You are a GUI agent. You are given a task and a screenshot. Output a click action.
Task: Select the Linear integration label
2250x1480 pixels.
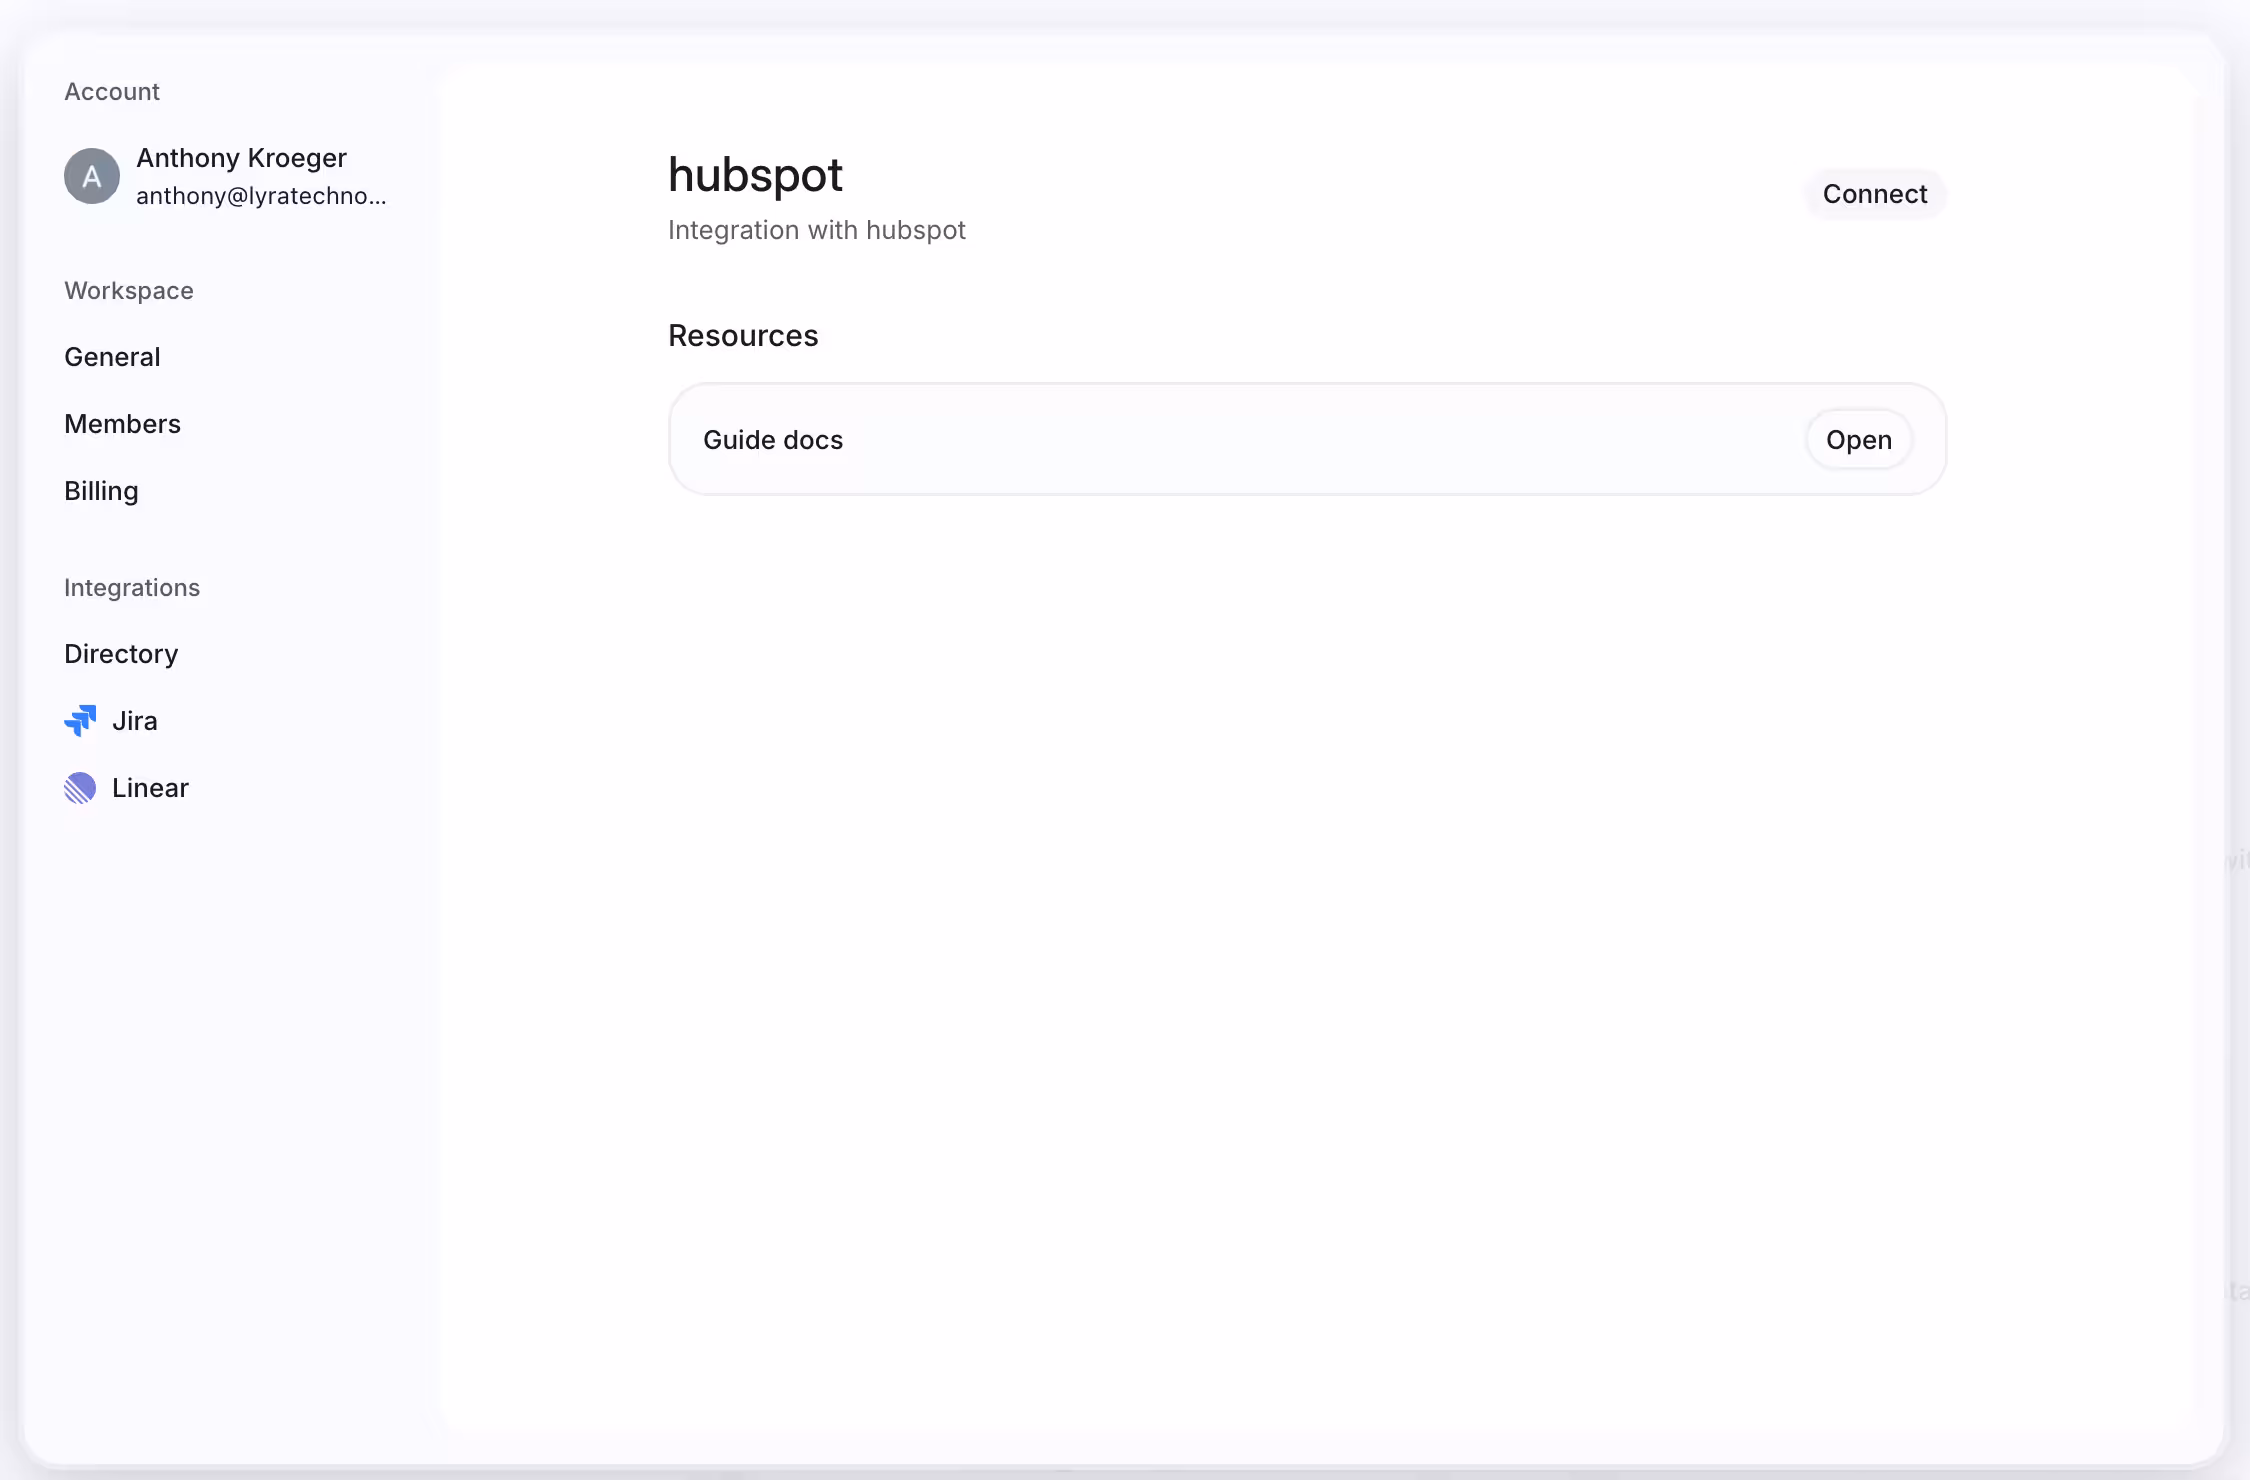150,788
